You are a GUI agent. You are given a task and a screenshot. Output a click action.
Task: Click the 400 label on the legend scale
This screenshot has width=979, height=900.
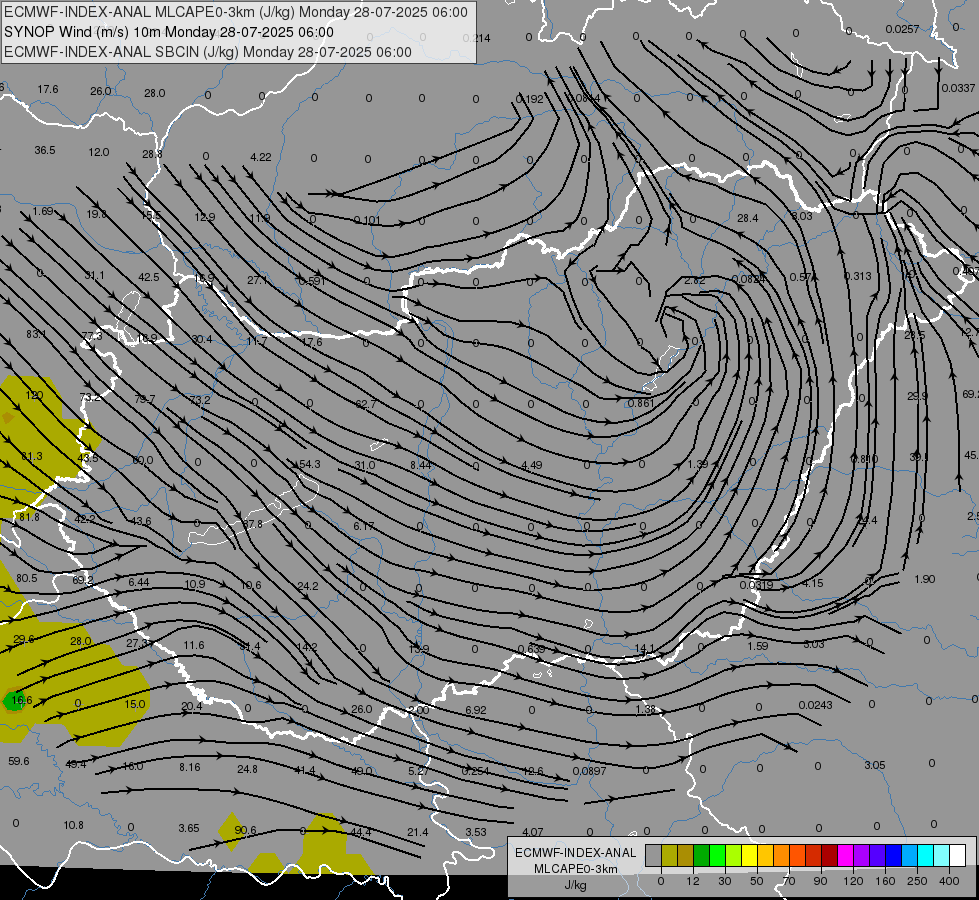[x=949, y=881]
